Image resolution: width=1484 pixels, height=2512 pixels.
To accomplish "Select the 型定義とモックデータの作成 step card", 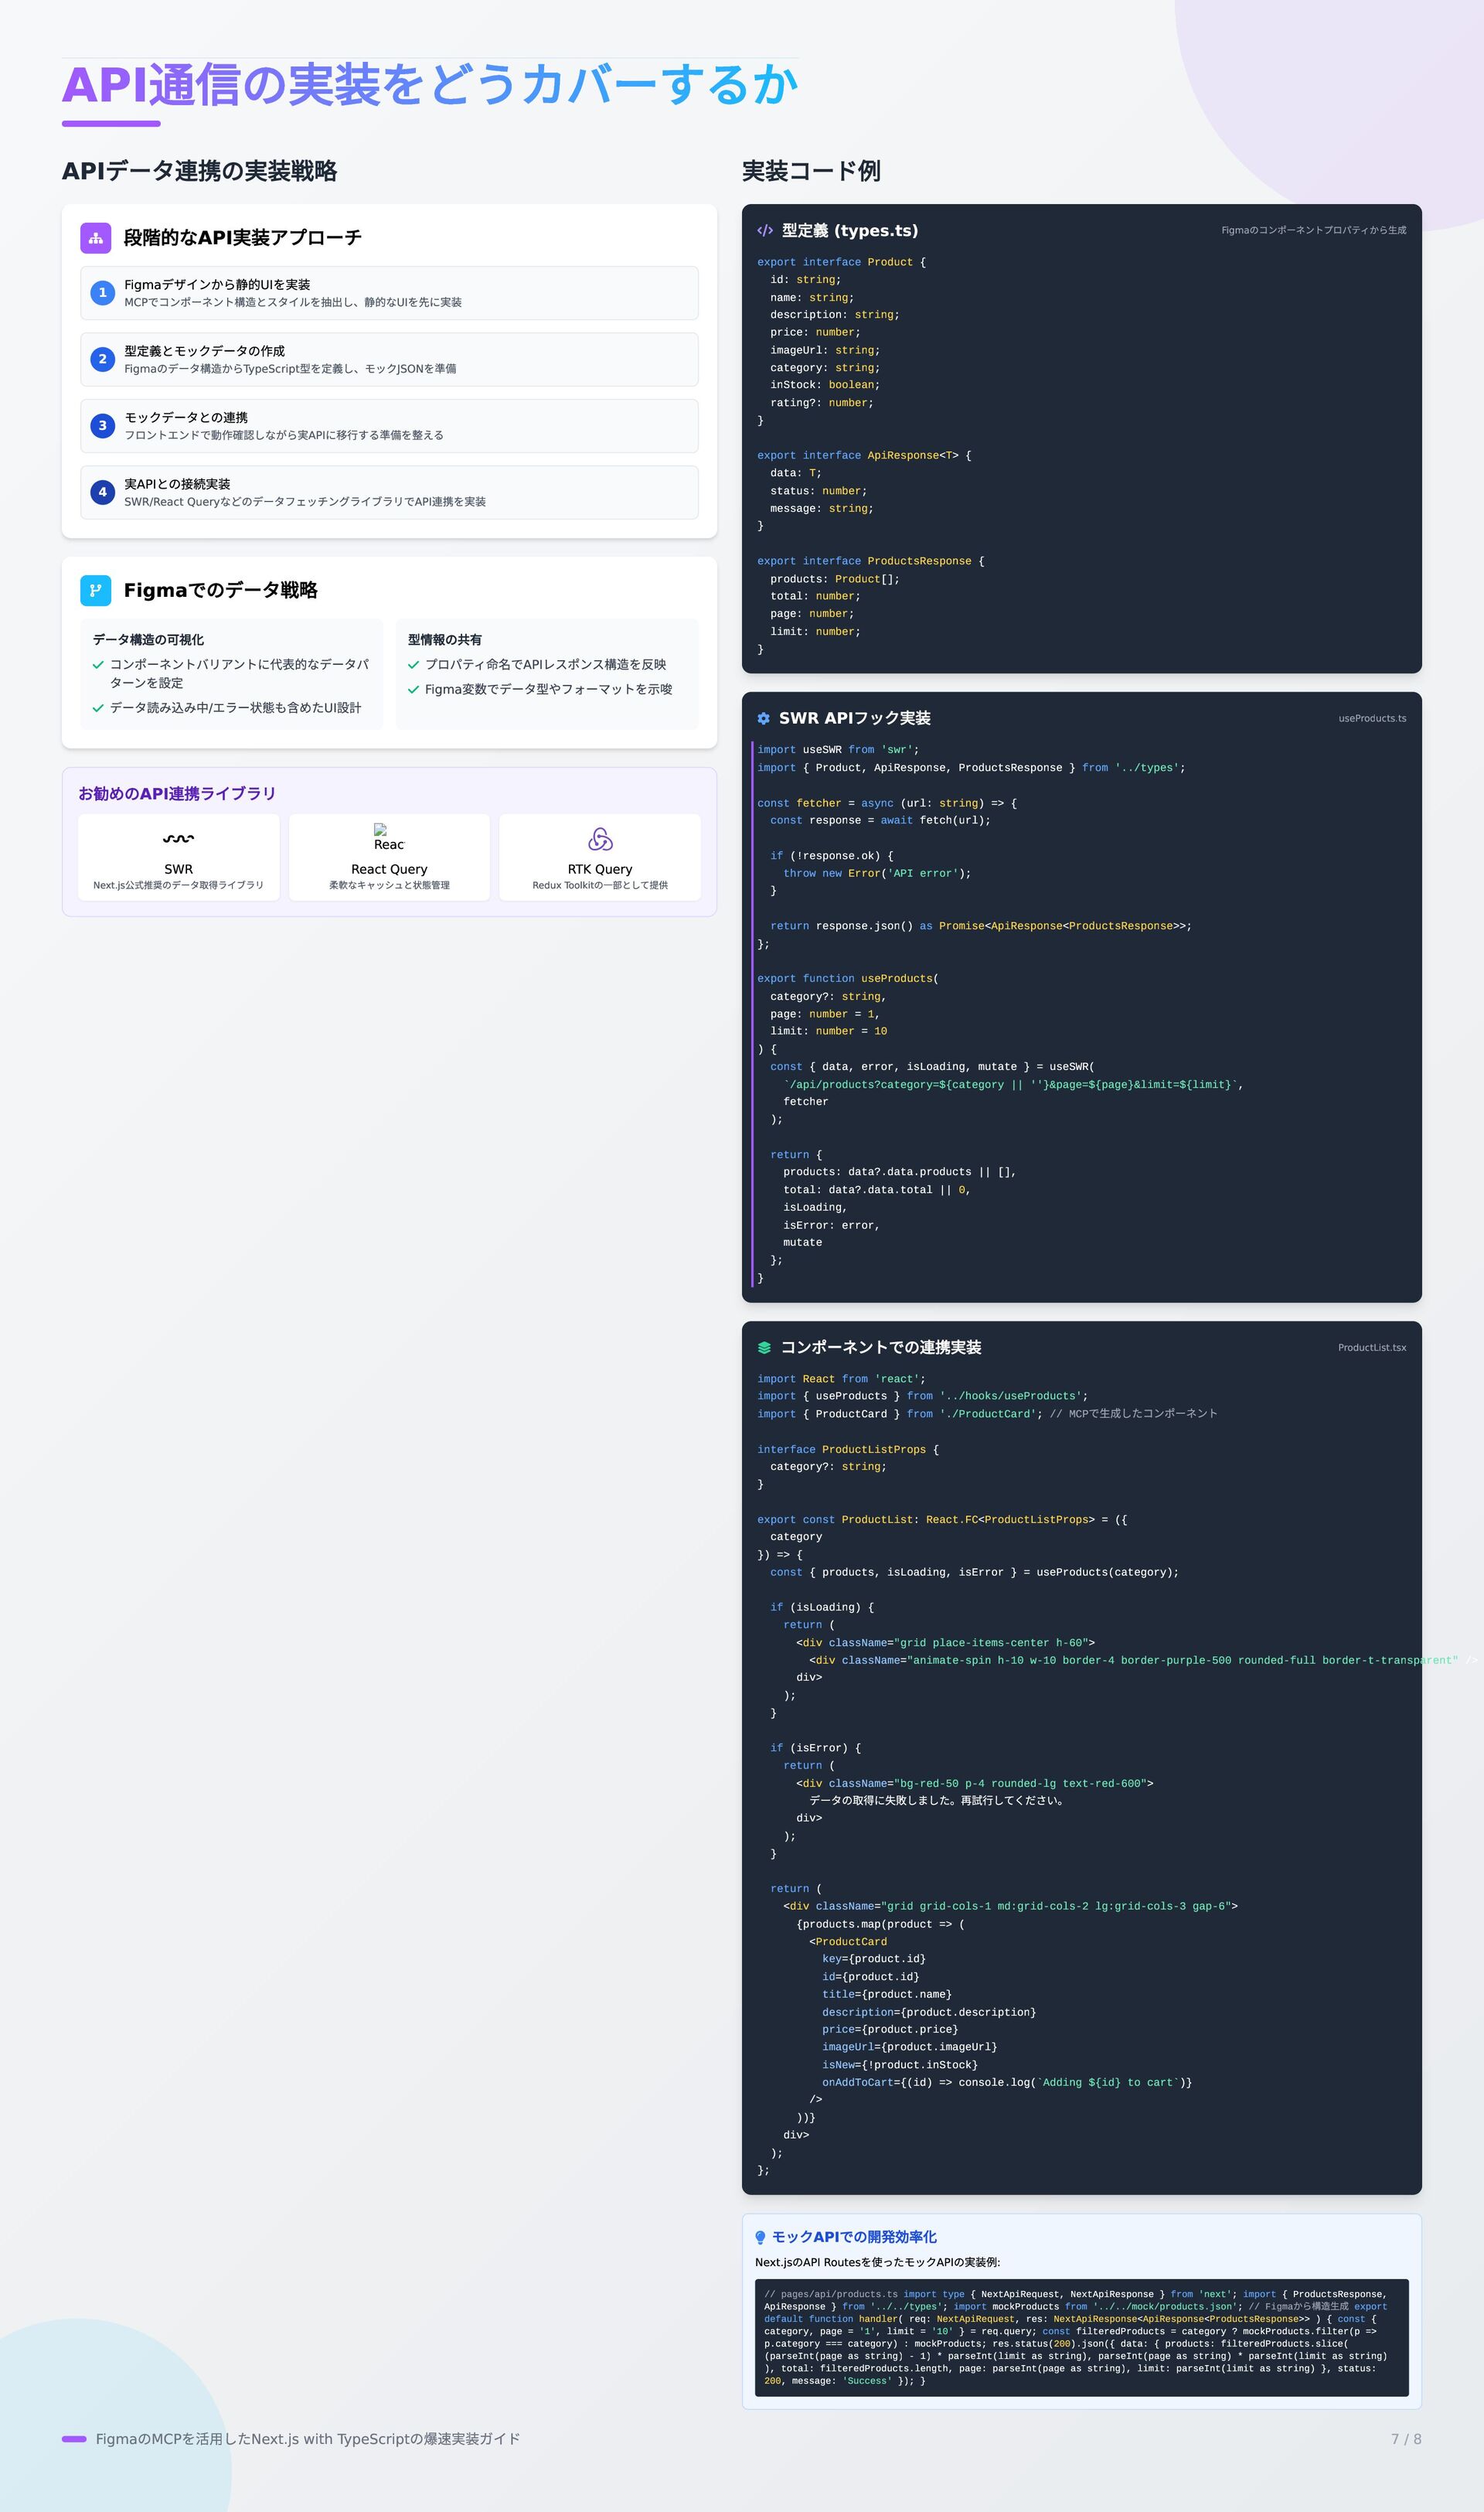I will [389, 359].
